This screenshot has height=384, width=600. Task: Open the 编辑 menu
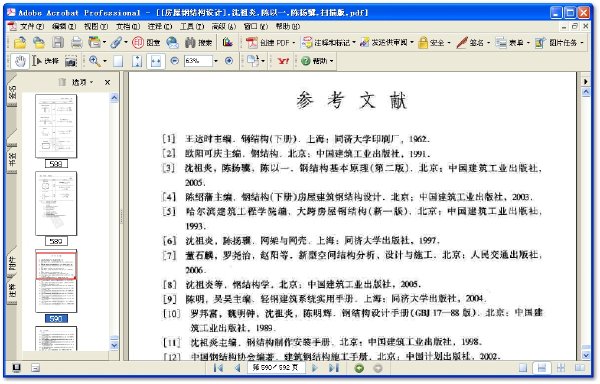[x=64, y=26]
